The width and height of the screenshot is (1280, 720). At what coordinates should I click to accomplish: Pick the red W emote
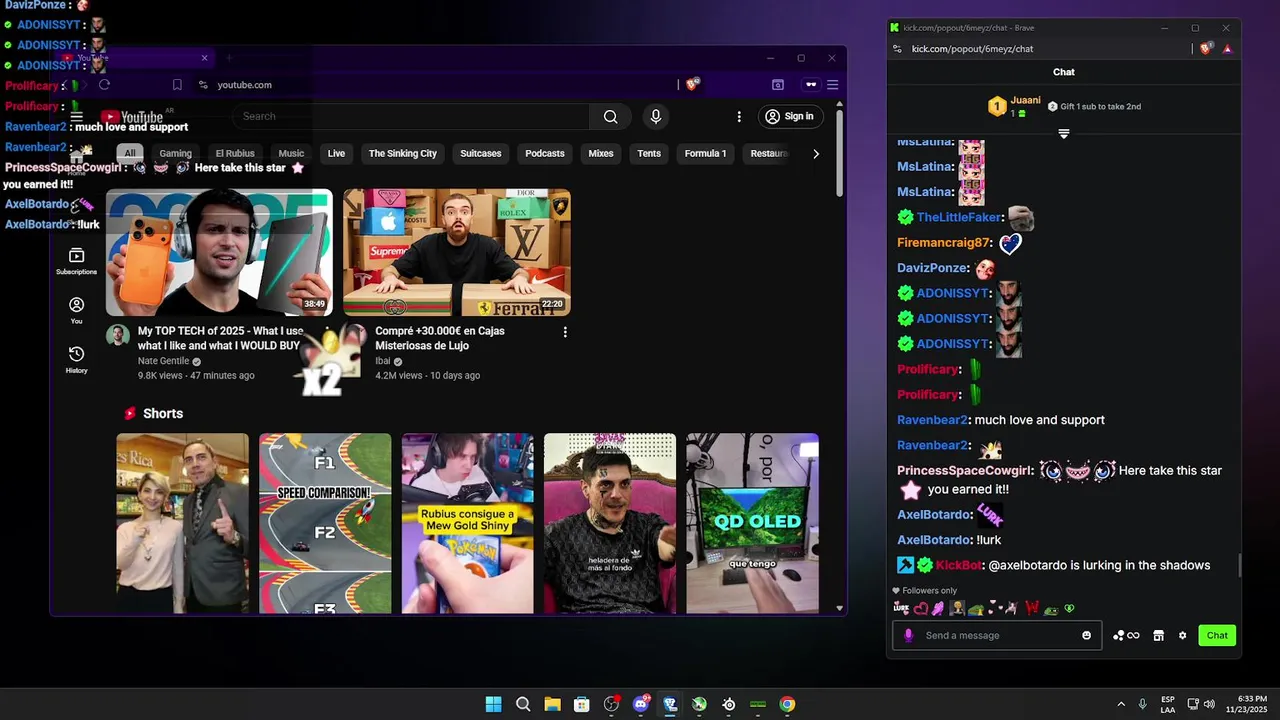click(x=1032, y=608)
